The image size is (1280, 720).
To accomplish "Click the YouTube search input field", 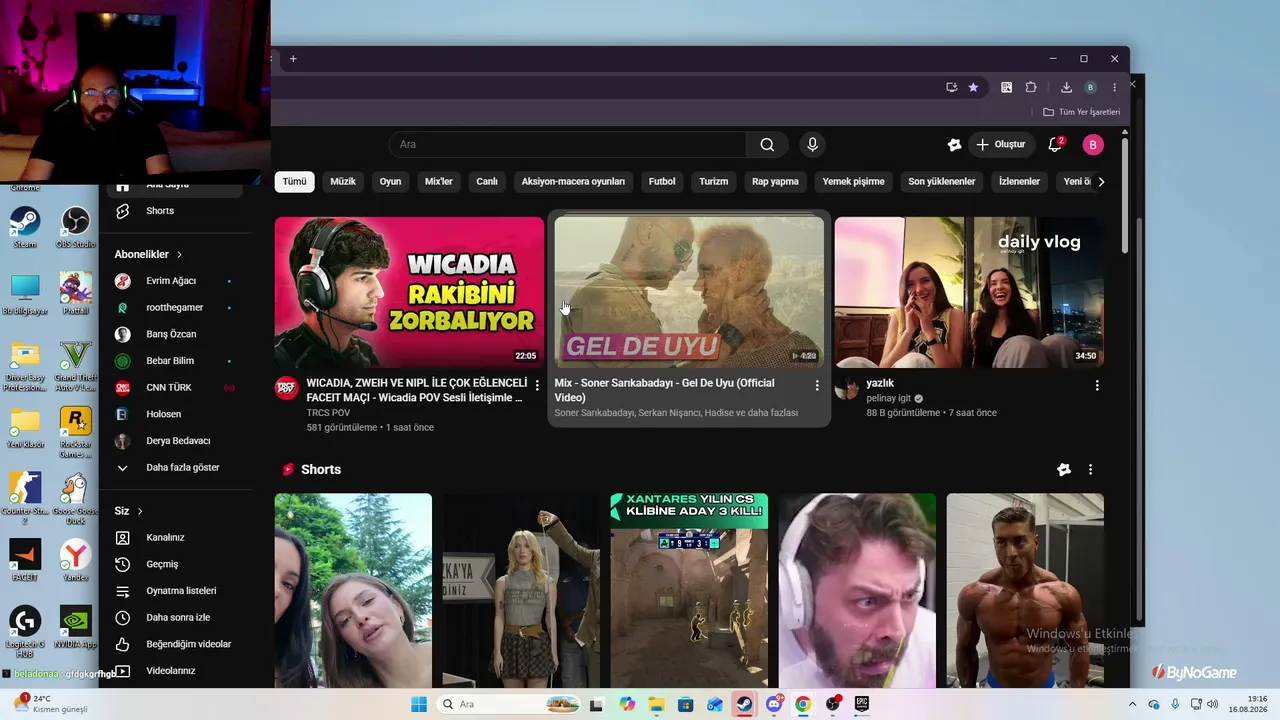I will click(568, 145).
